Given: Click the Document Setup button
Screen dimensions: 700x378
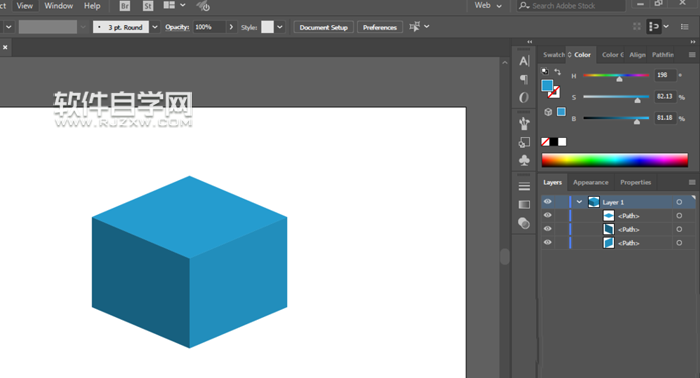Looking at the screenshot, I should (x=324, y=27).
